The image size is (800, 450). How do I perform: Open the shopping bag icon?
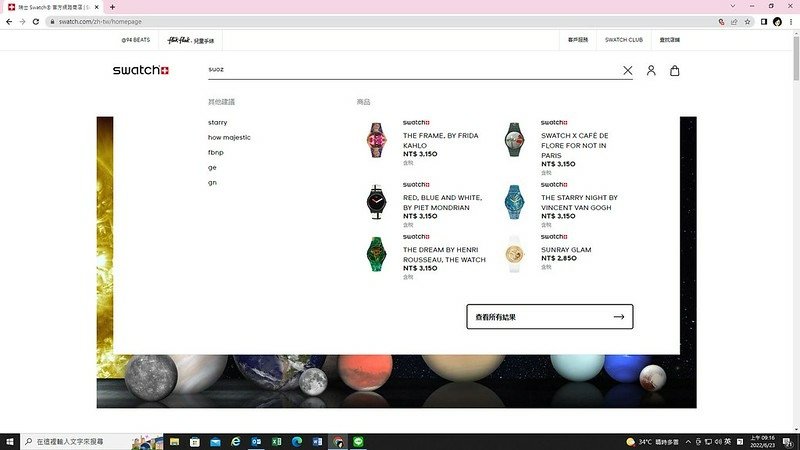(x=674, y=70)
